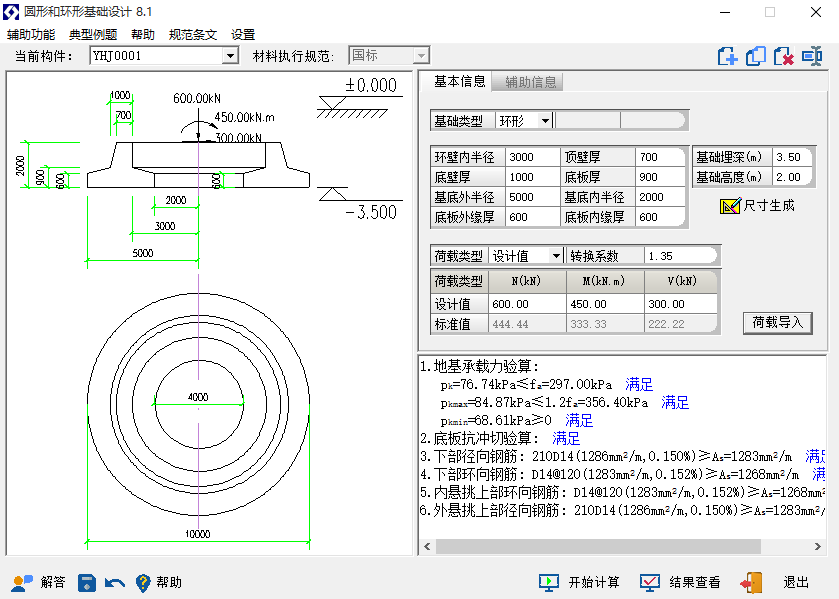This screenshot has width=839, height=599.
Task: Click the results horizontal scrollbar thumb
Action: pos(598,547)
